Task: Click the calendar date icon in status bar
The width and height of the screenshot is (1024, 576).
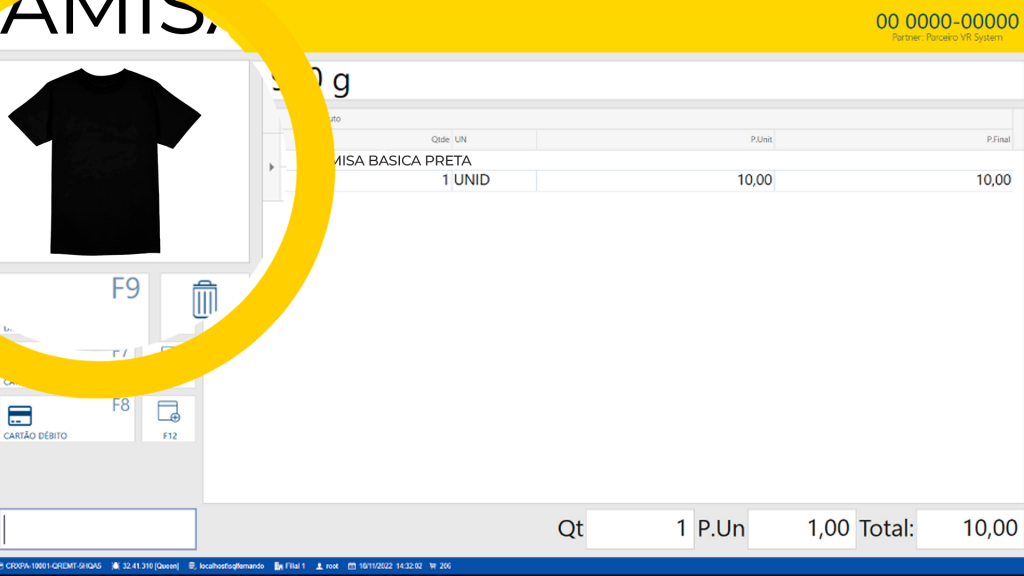Action: coord(352,566)
